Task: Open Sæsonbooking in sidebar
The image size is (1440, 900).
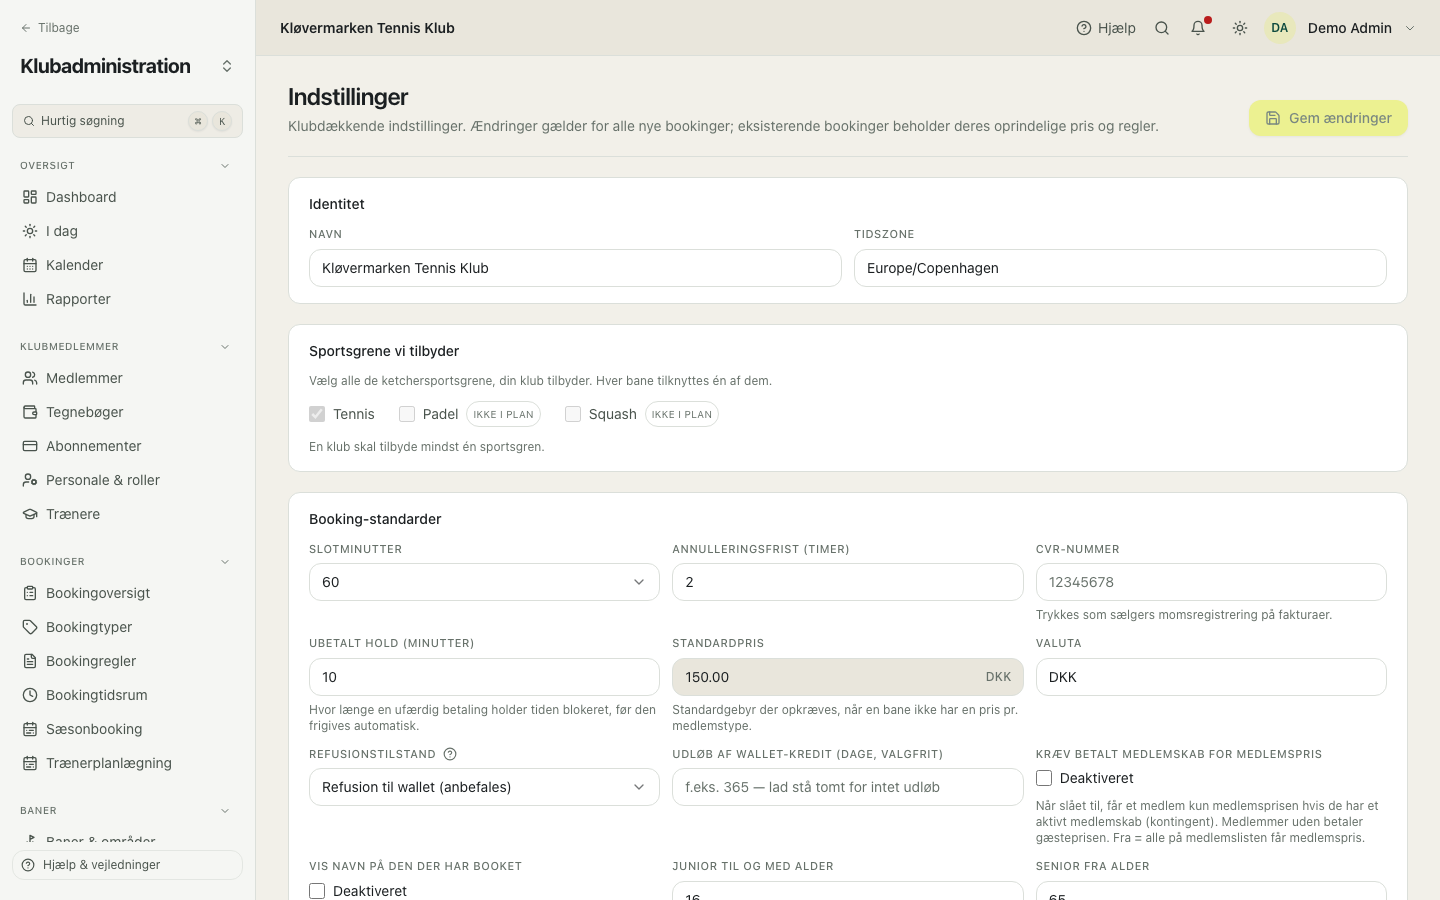Action: coord(127,729)
